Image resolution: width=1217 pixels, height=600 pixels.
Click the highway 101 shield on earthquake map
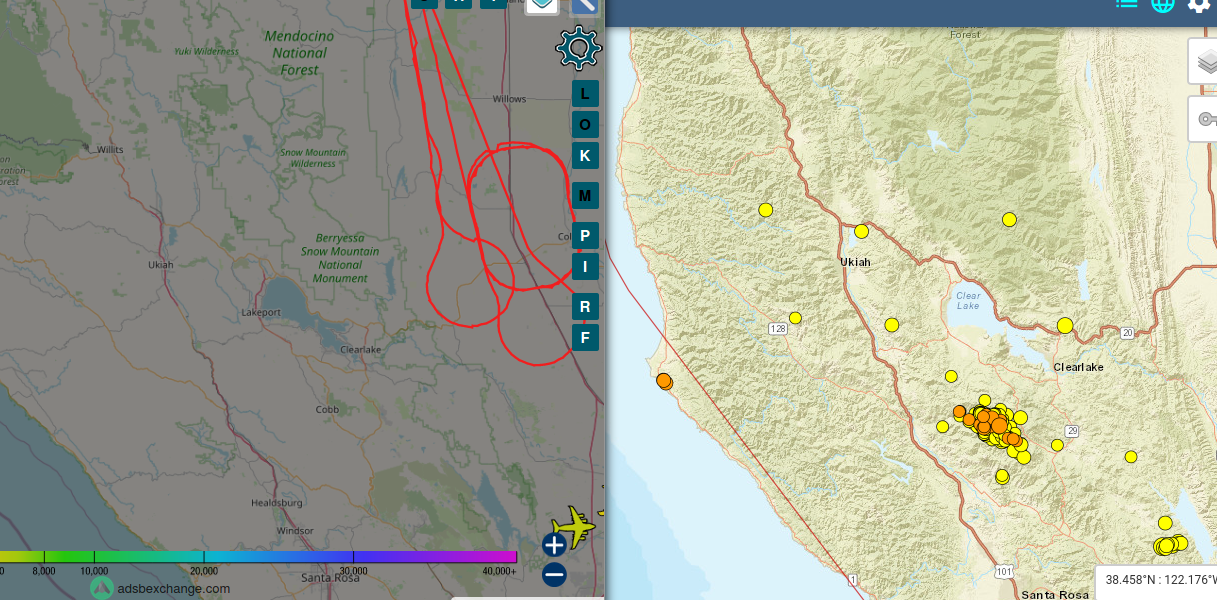tap(1005, 571)
